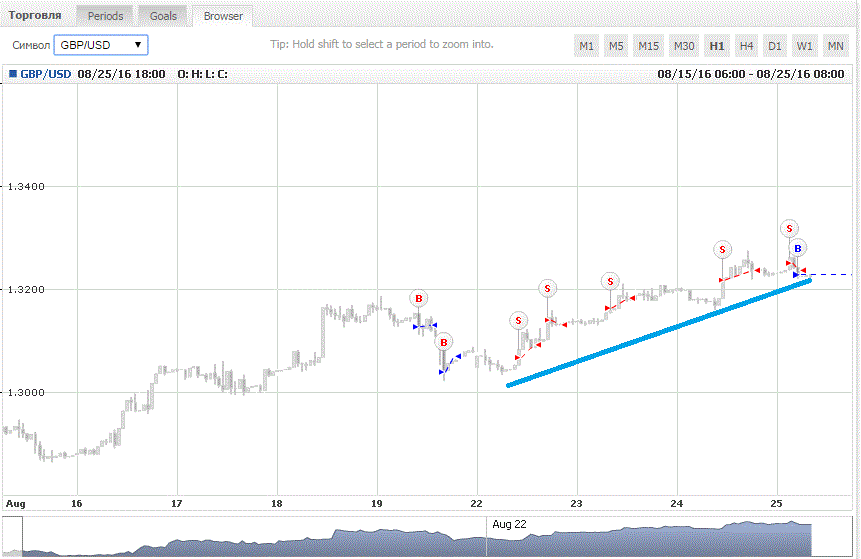Screen dimensions: 861x559
Task: Switch chart to MN timeframe
Action: (836, 46)
